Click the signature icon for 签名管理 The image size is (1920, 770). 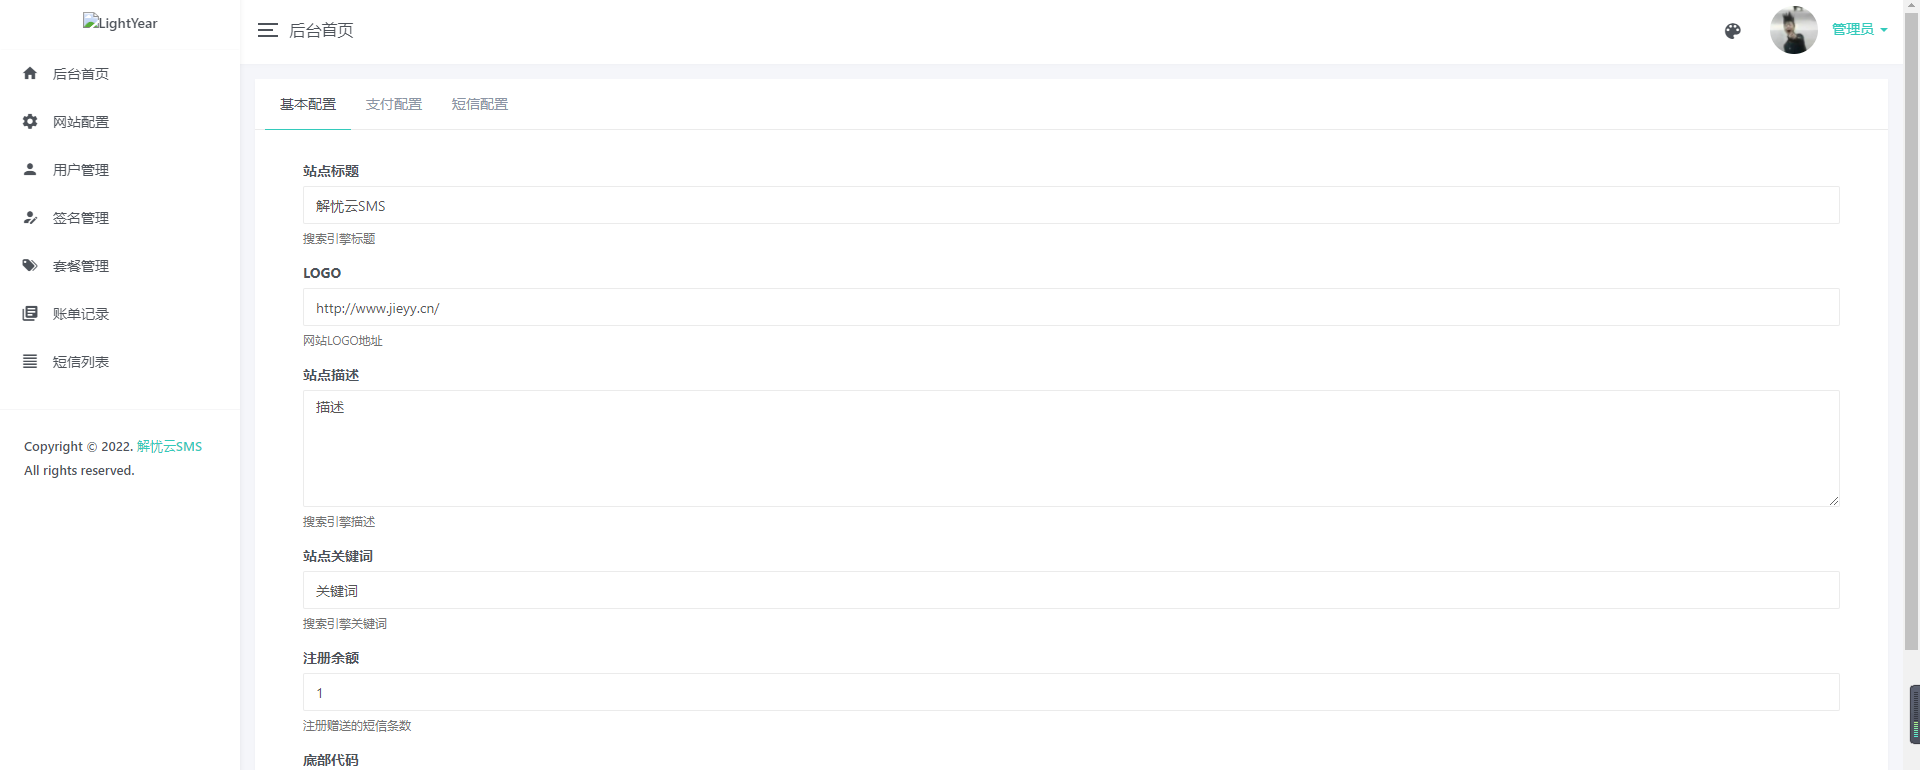[x=30, y=217]
